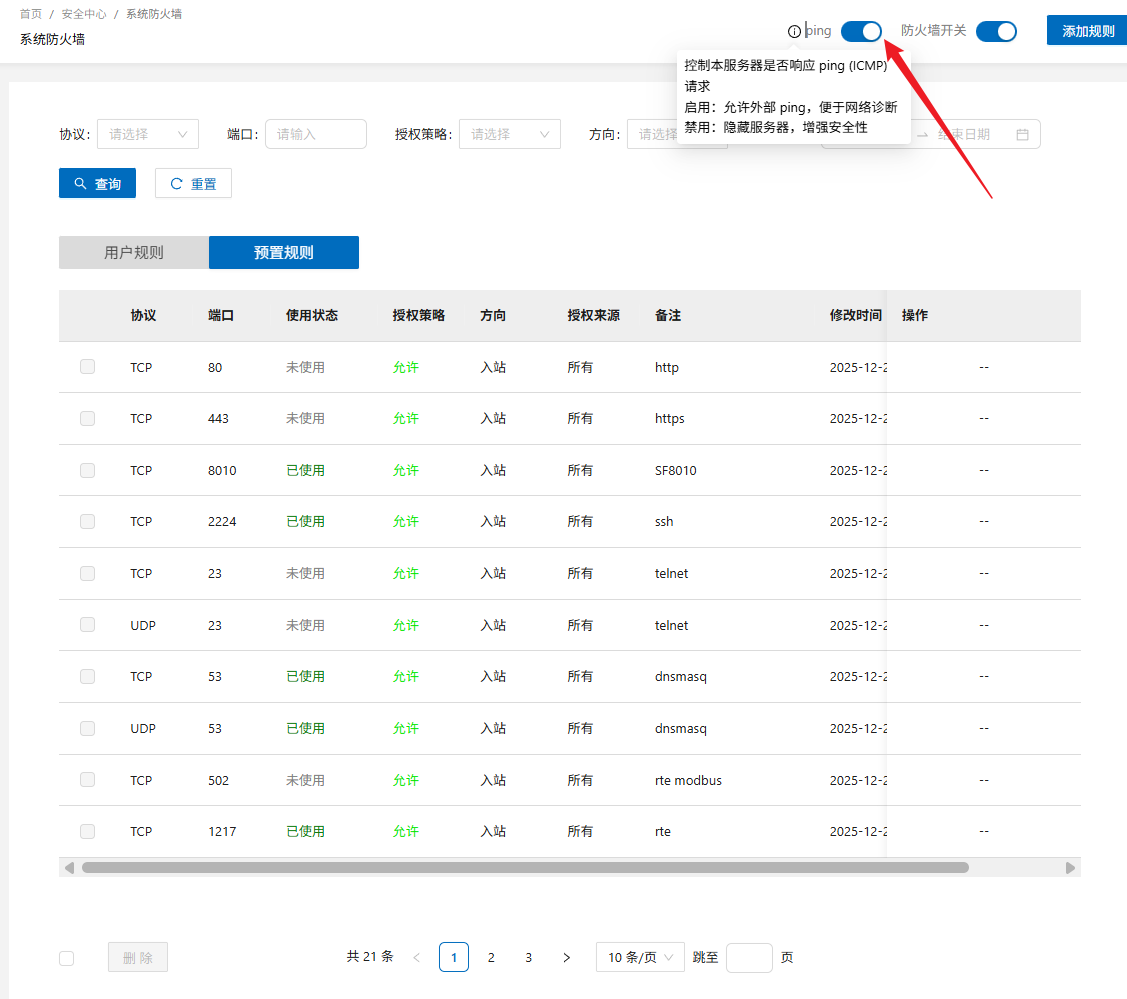Go to next page with right chevron
The height and width of the screenshot is (999, 1127).
click(x=567, y=957)
